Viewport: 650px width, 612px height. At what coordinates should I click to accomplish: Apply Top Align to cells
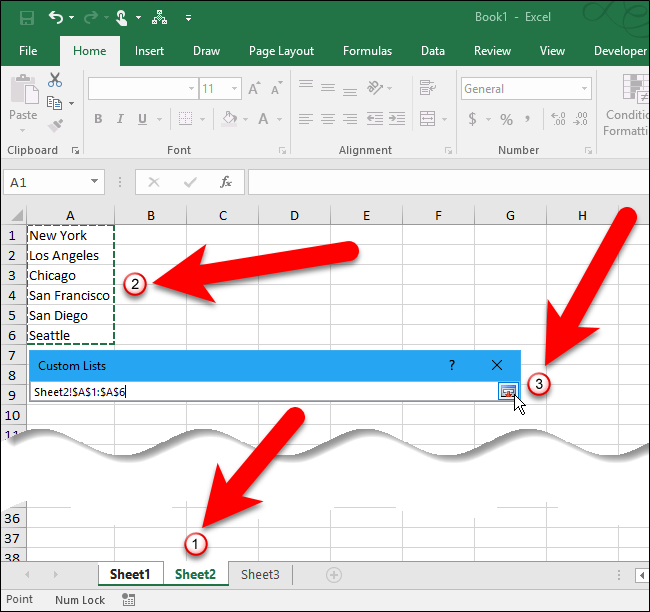306,85
